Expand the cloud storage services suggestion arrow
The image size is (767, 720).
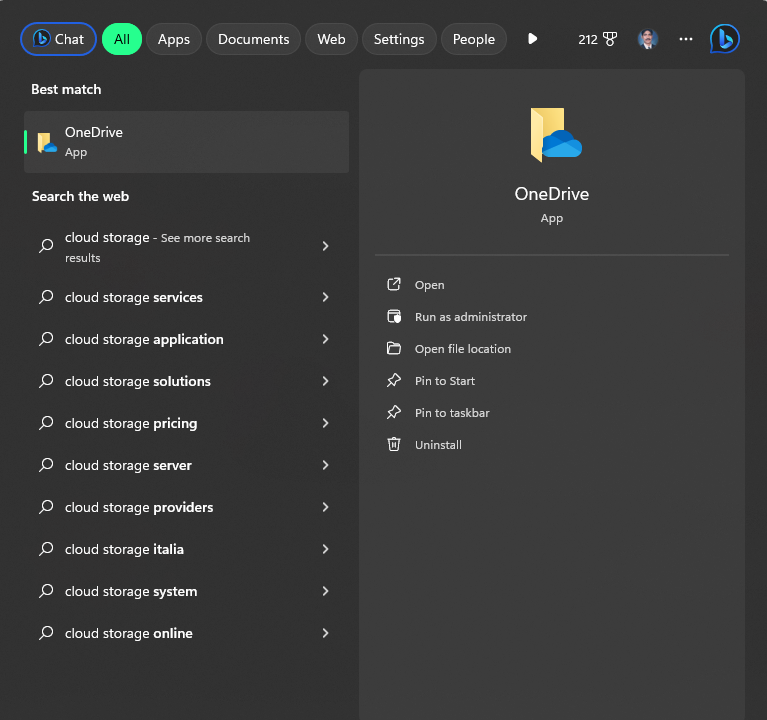click(x=325, y=297)
